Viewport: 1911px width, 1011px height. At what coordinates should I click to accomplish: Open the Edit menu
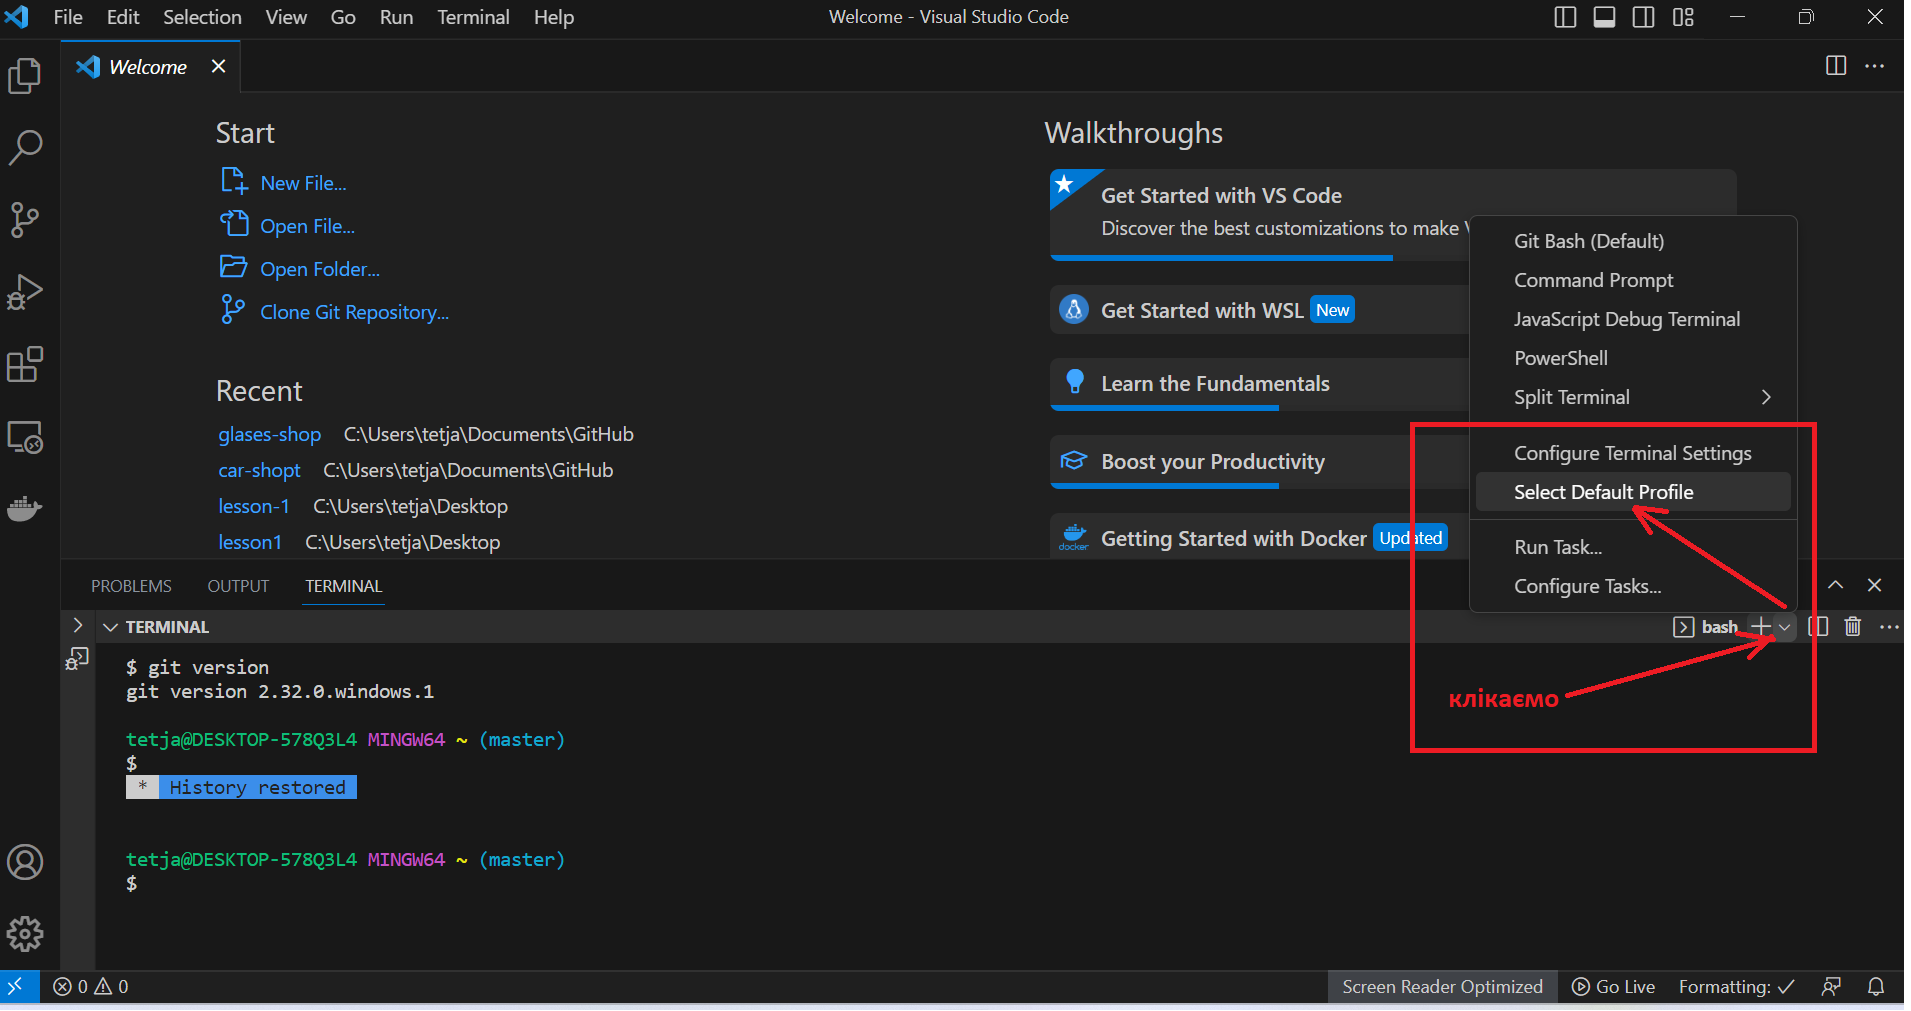coord(123,17)
